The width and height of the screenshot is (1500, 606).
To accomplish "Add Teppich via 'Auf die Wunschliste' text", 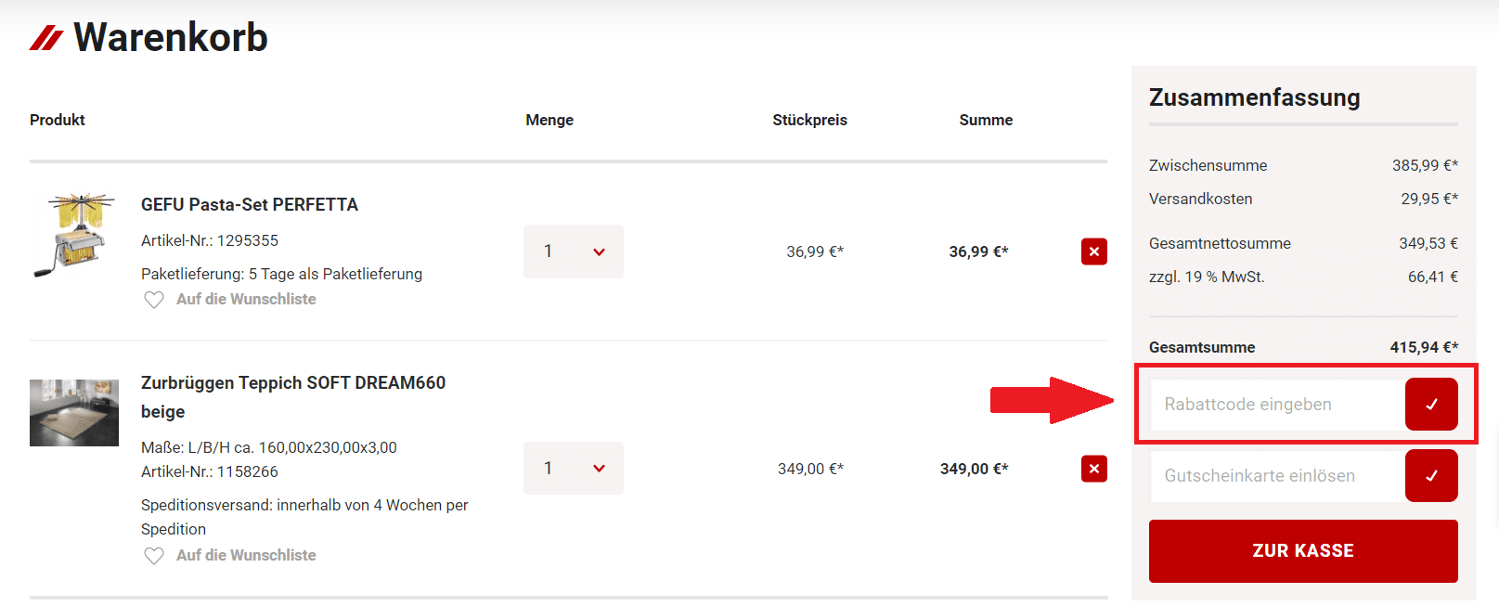I will [x=246, y=555].
